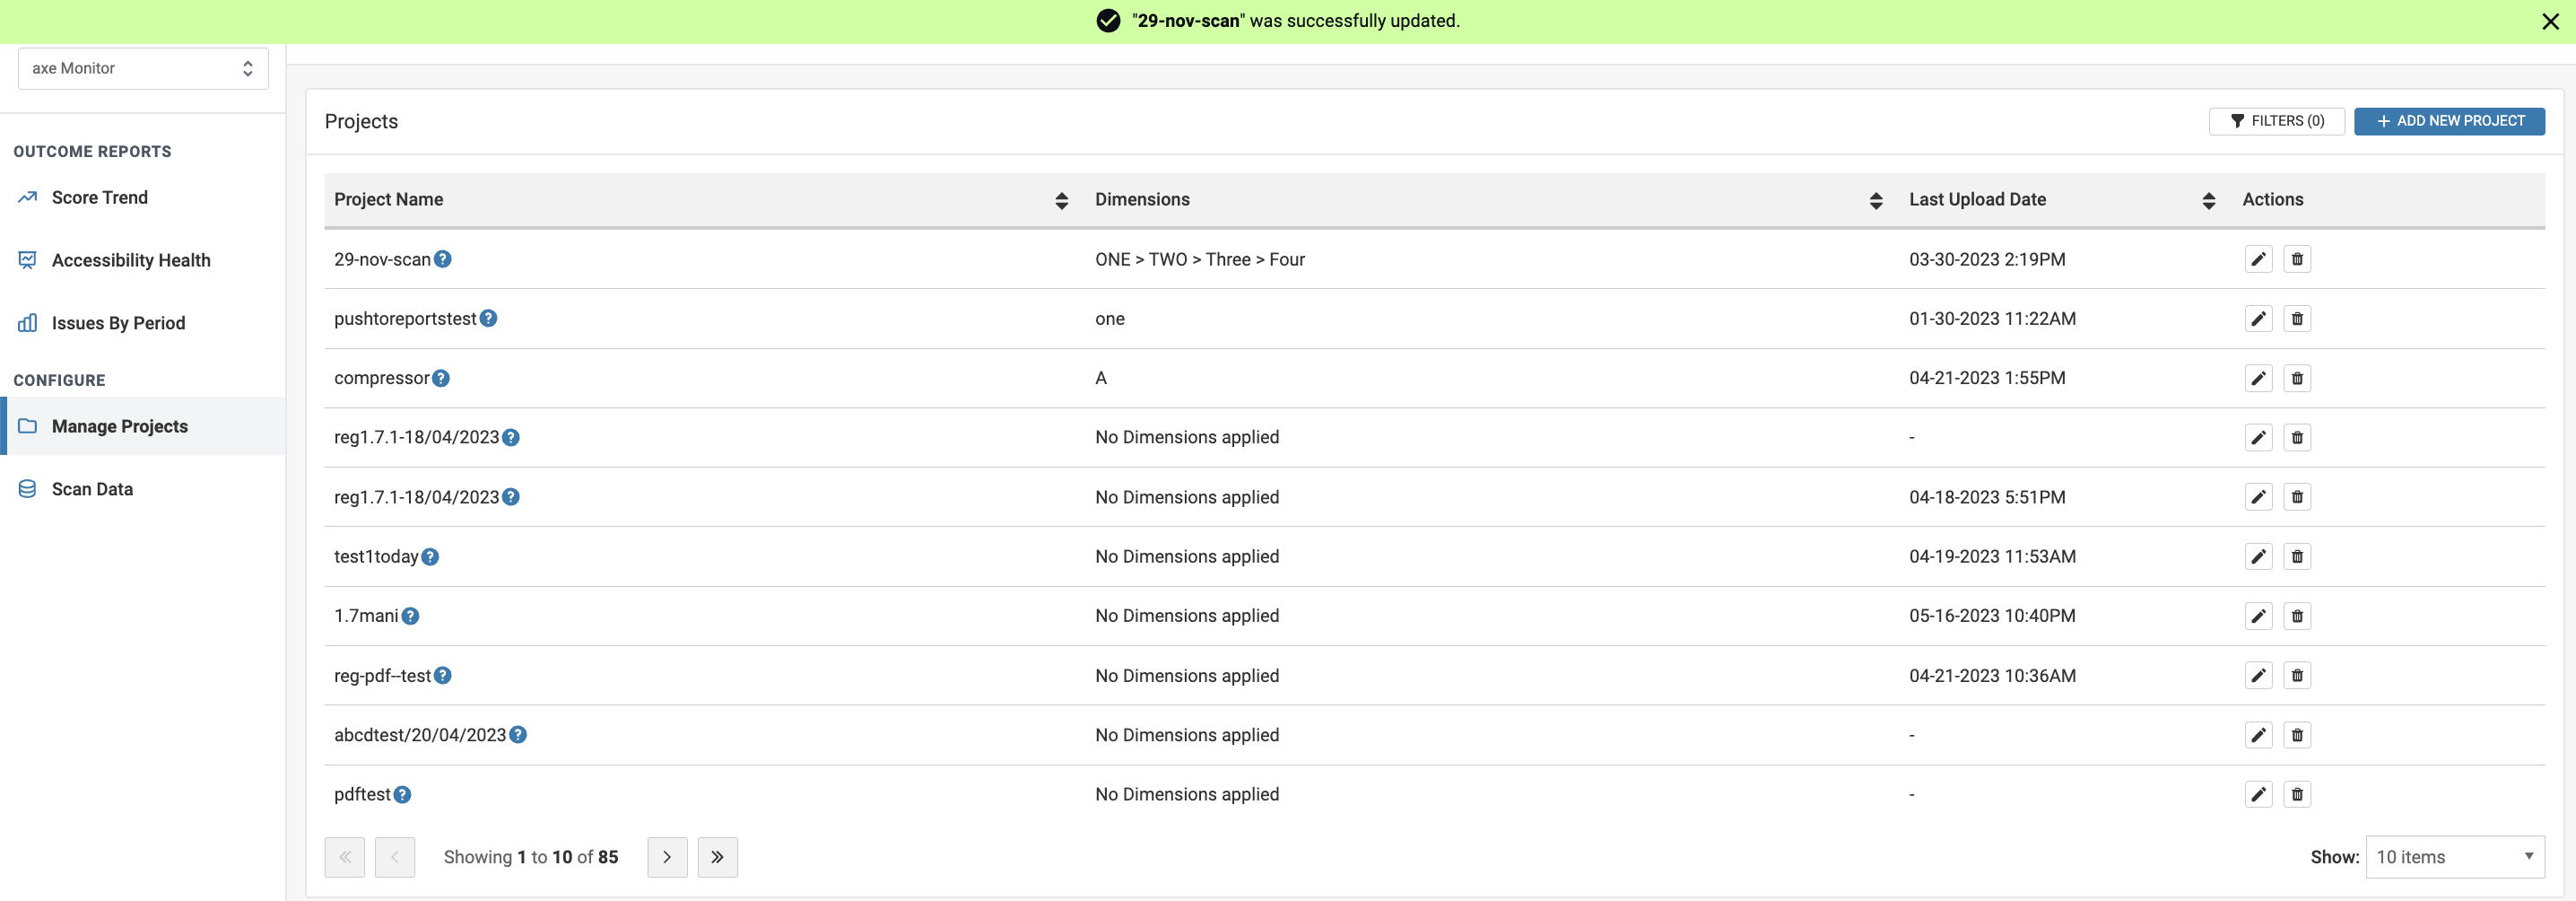Viewport: 2576px width, 901px height.
Task: Expand the Show items per page dropdown
Action: pos(2454,857)
